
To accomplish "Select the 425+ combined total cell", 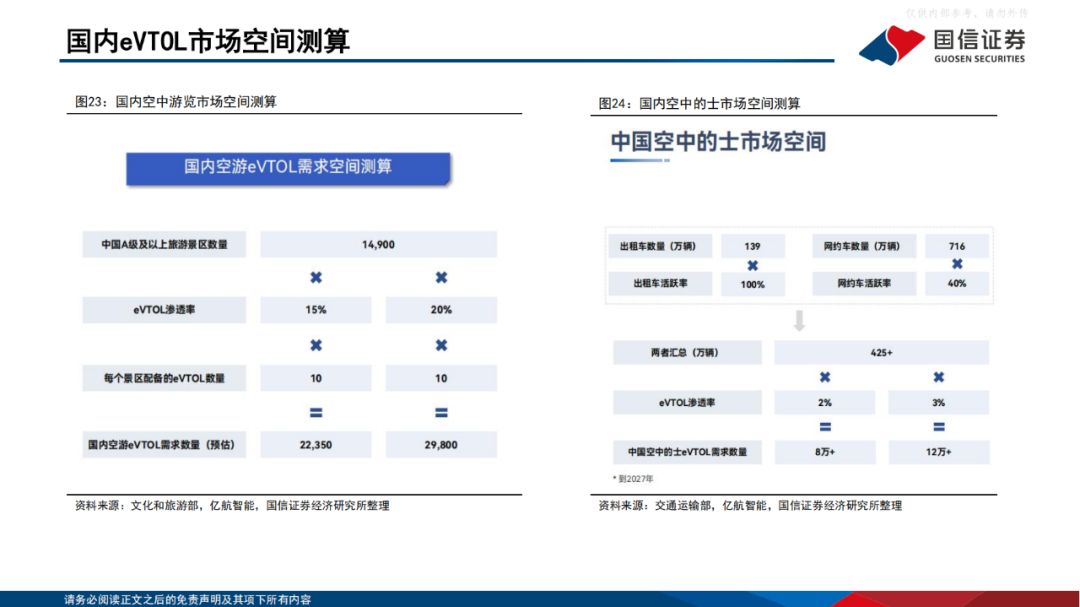I will click(880, 352).
